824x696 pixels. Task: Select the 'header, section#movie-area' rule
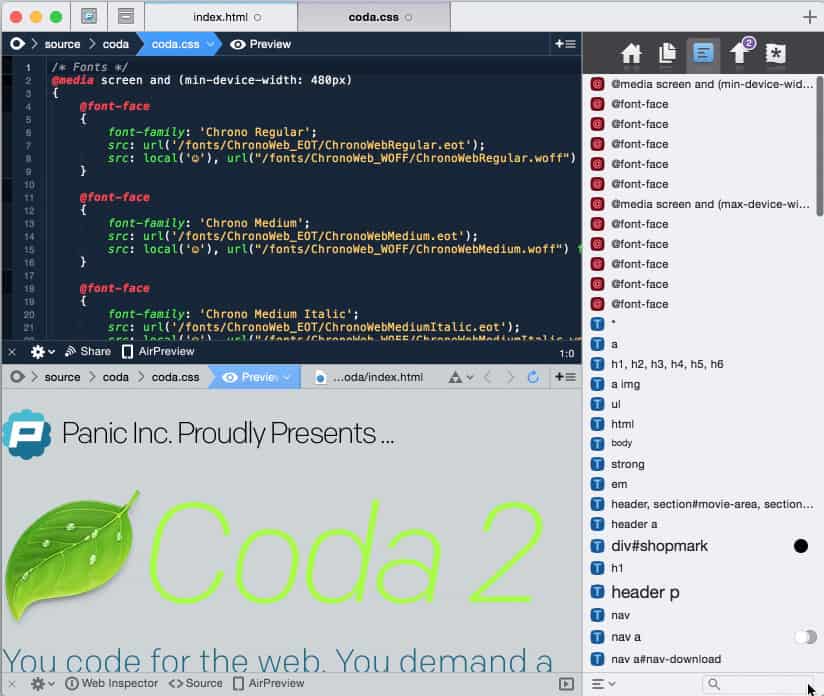click(x=702, y=504)
